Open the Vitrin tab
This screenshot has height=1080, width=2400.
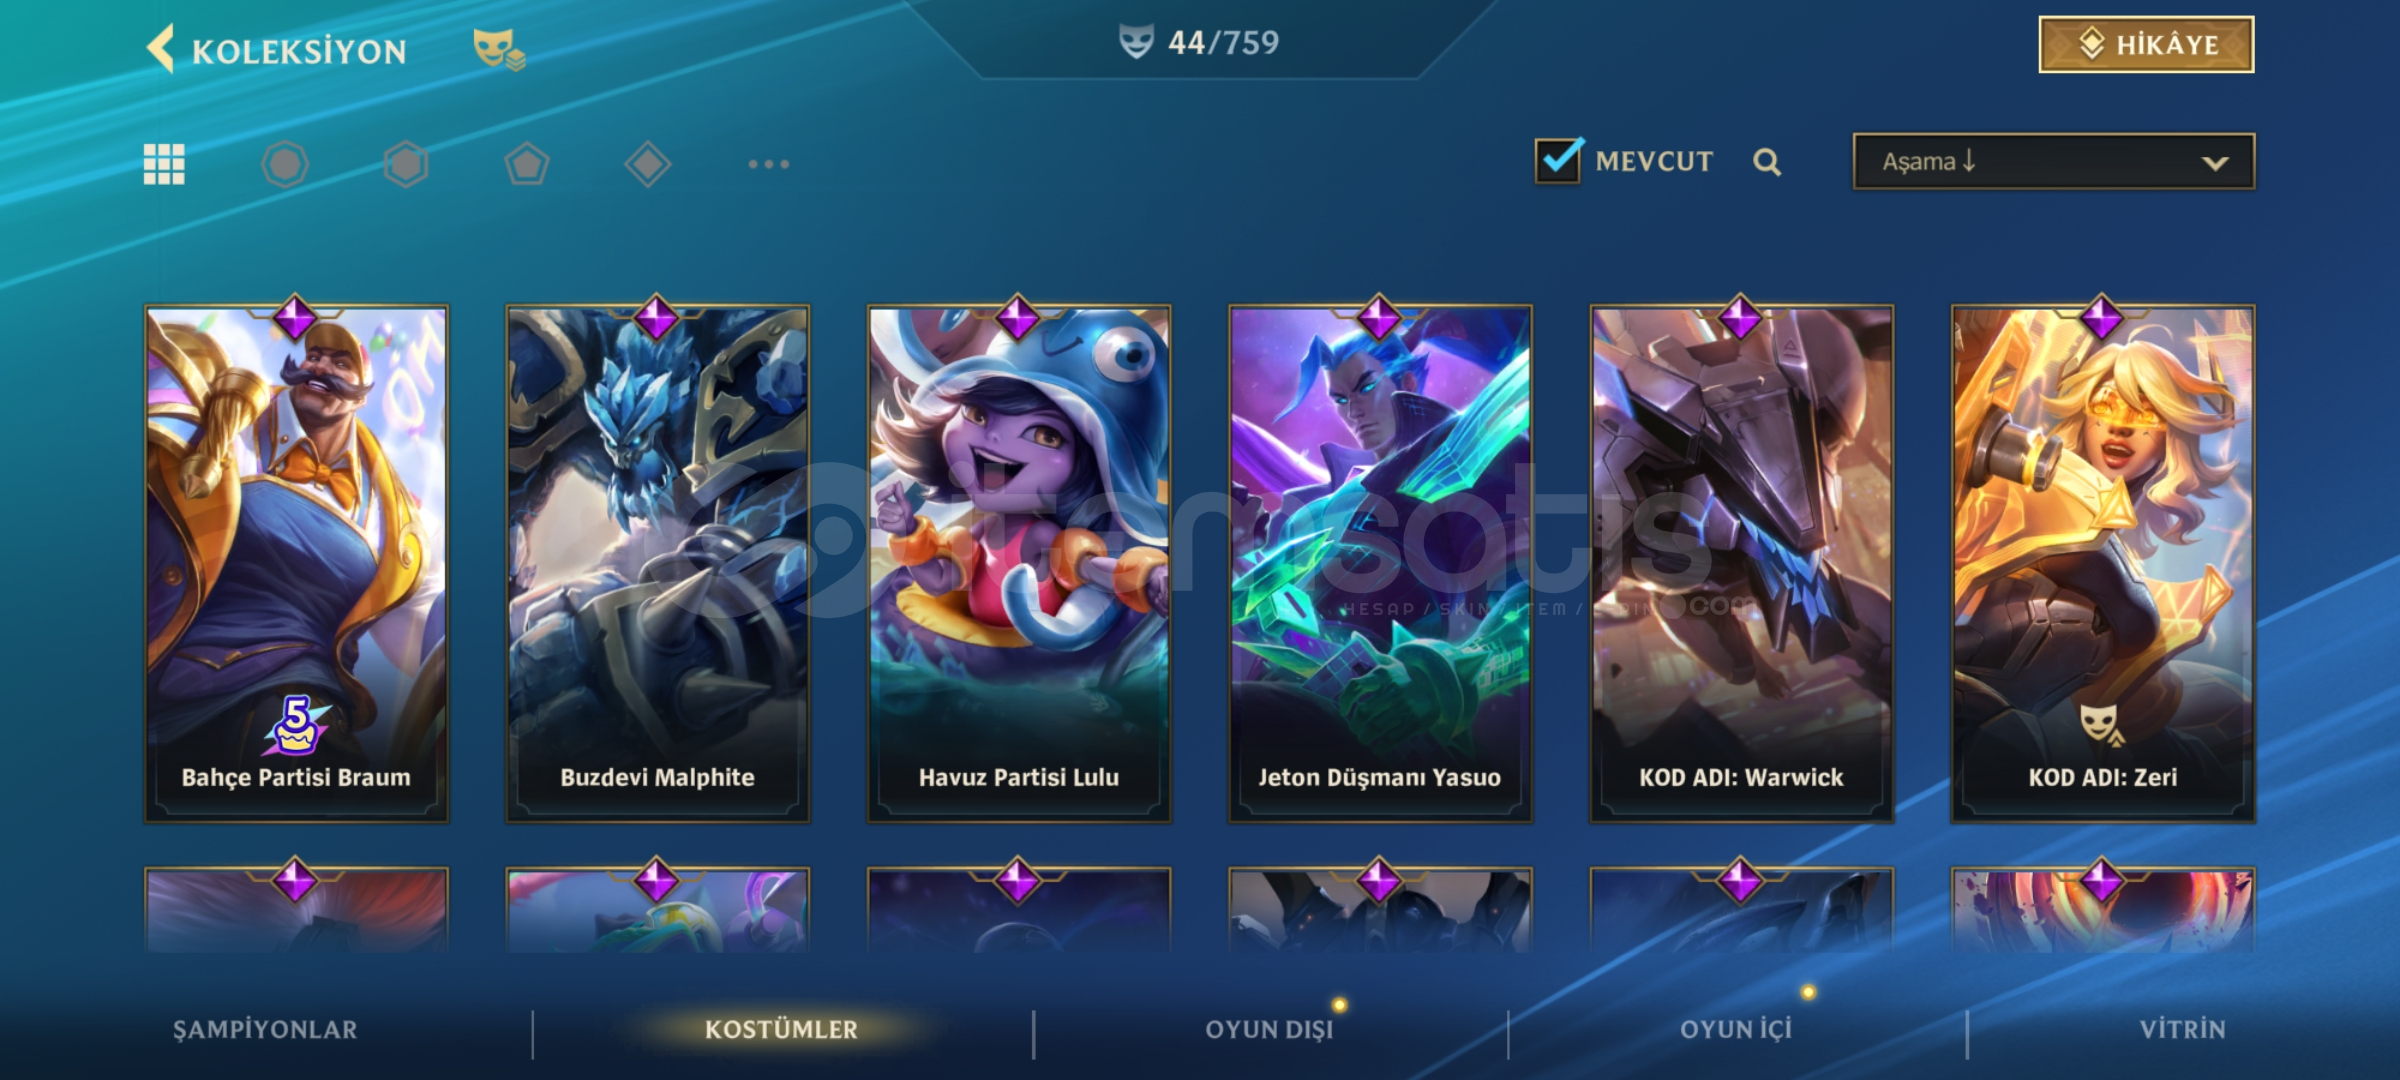click(x=2183, y=1030)
